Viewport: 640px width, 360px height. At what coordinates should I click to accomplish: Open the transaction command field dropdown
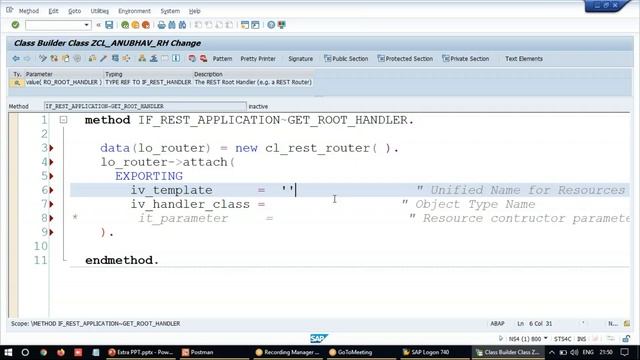(86, 25)
